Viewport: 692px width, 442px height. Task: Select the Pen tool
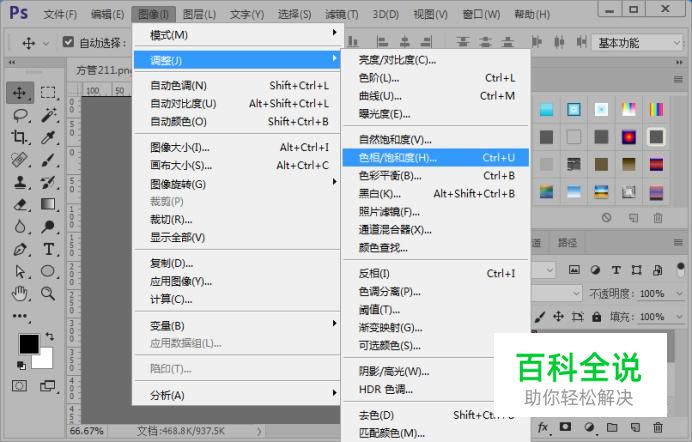click(x=20, y=249)
